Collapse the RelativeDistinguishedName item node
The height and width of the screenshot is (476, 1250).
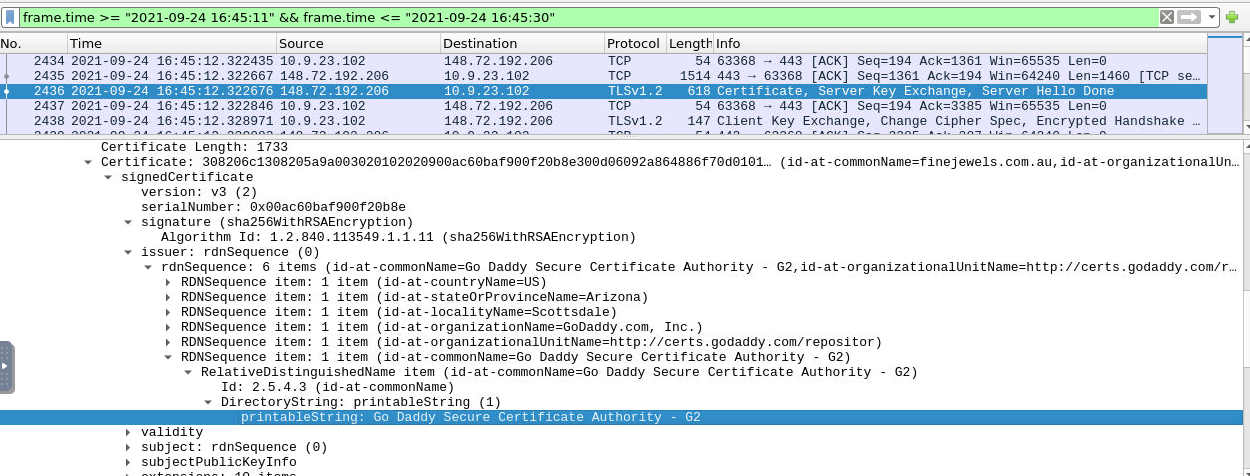[x=189, y=372]
